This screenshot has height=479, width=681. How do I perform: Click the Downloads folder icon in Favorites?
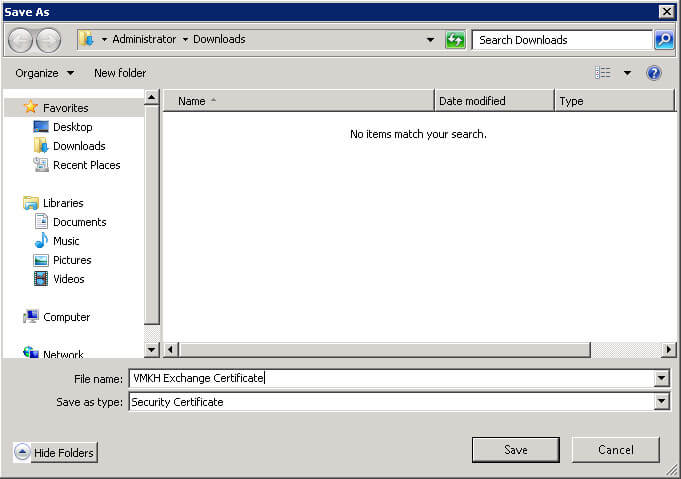click(41, 145)
